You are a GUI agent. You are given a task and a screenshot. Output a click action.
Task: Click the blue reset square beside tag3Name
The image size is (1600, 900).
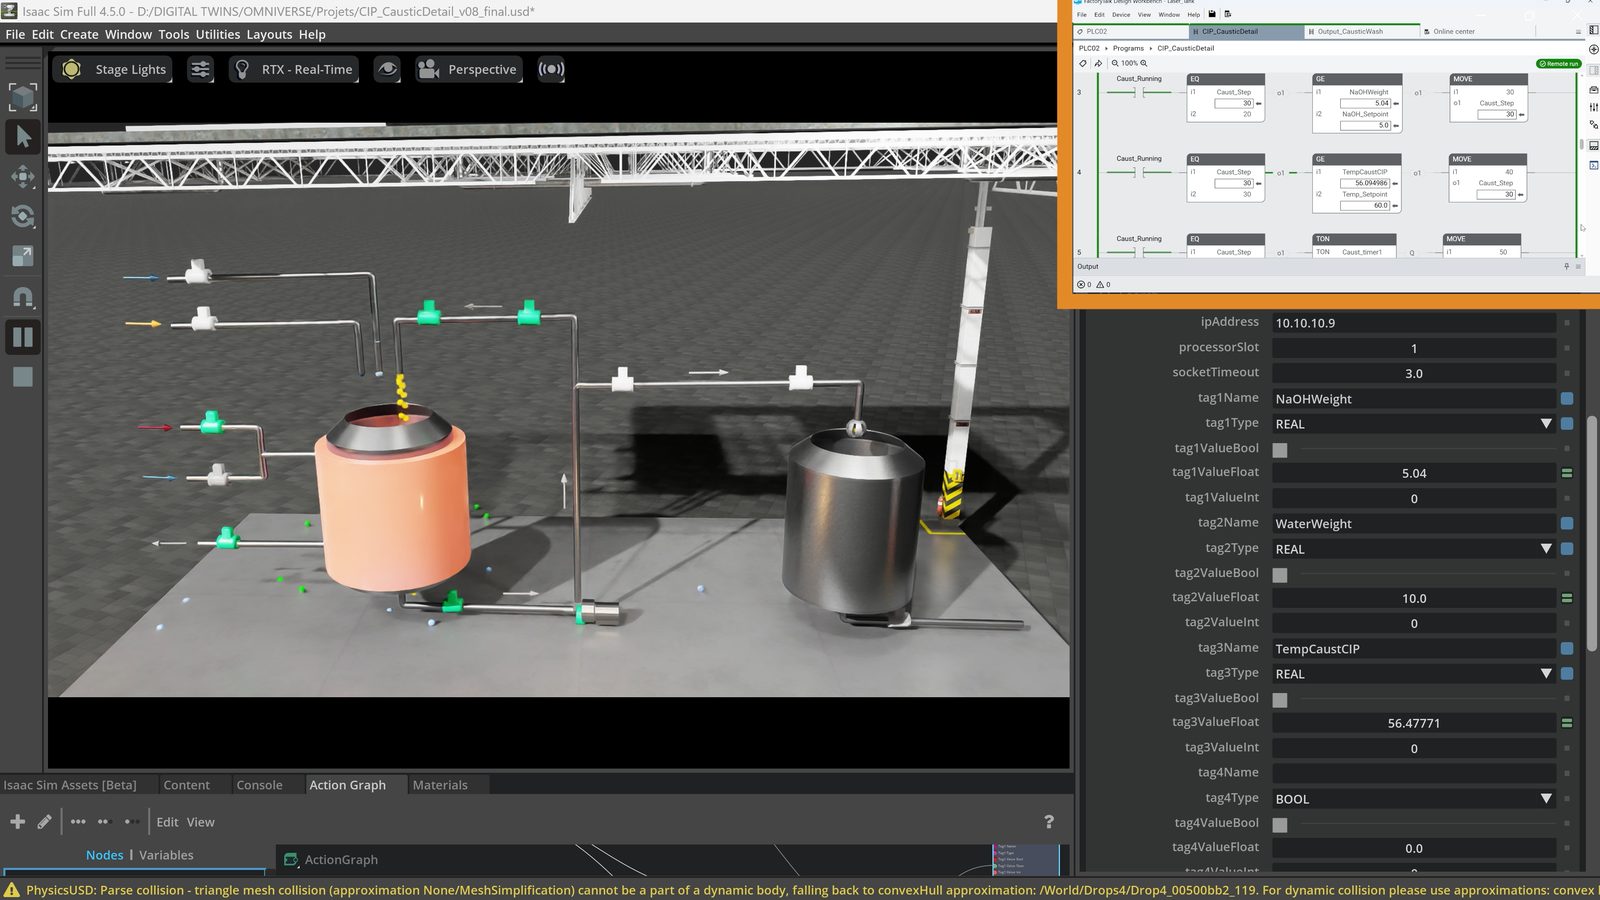[x=1567, y=648]
